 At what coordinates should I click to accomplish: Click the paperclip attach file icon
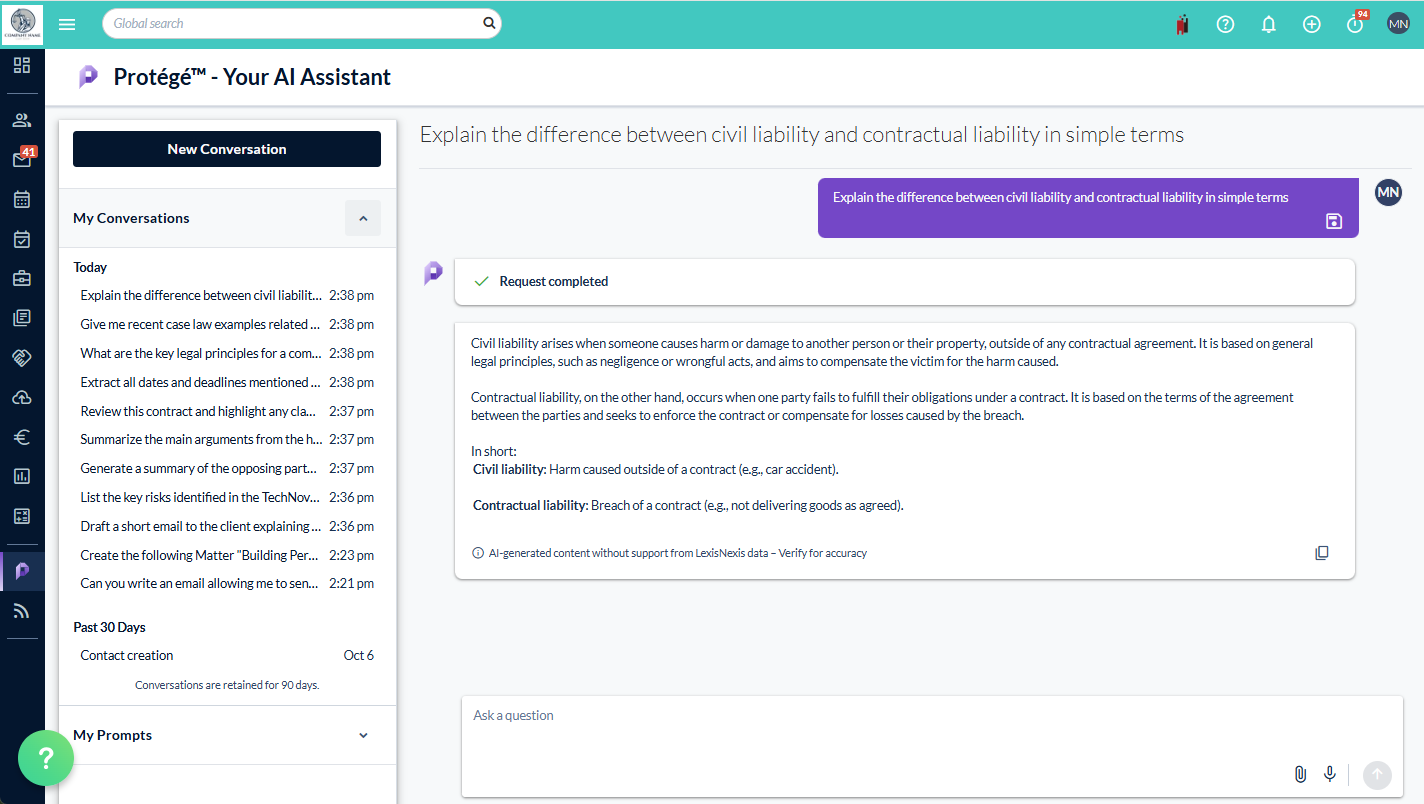pyautogui.click(x=1300, y=774)
